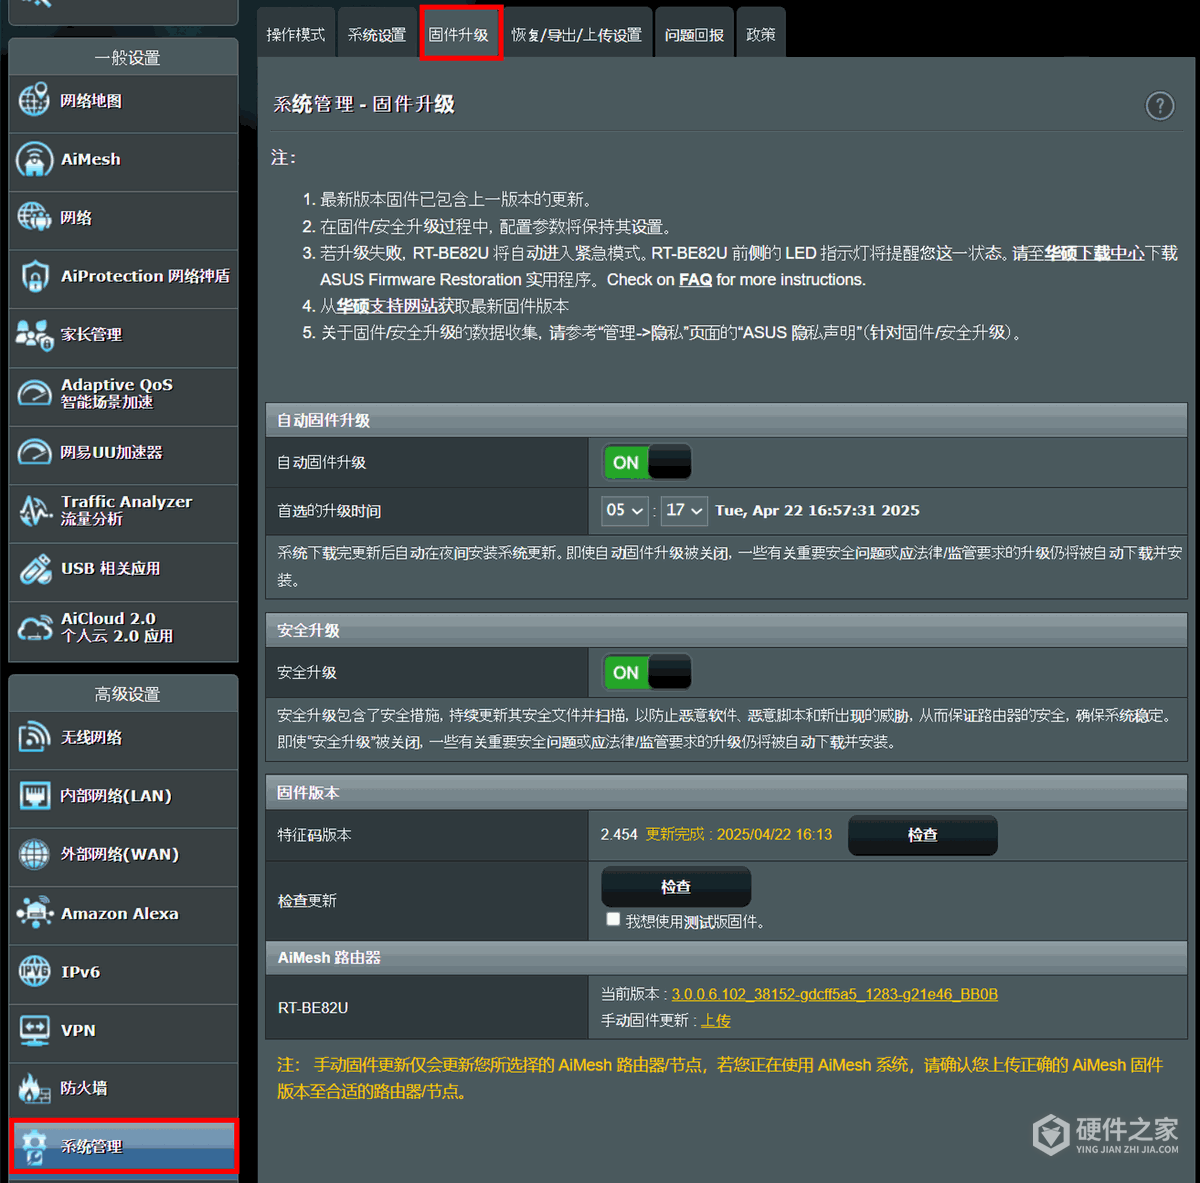Open the FAQ link
The height and width of the screenshot is (1183, 1200).
point(695,280)
